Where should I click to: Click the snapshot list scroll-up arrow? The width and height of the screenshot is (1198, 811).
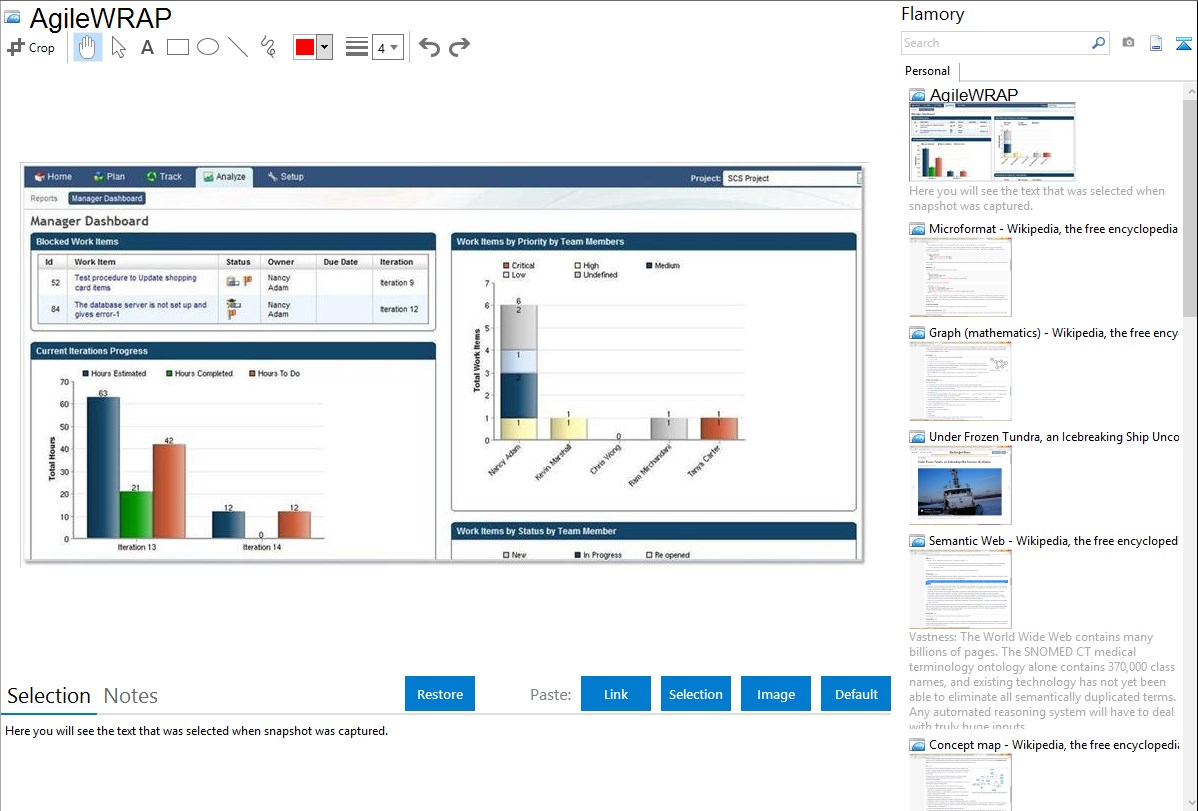1190,91
